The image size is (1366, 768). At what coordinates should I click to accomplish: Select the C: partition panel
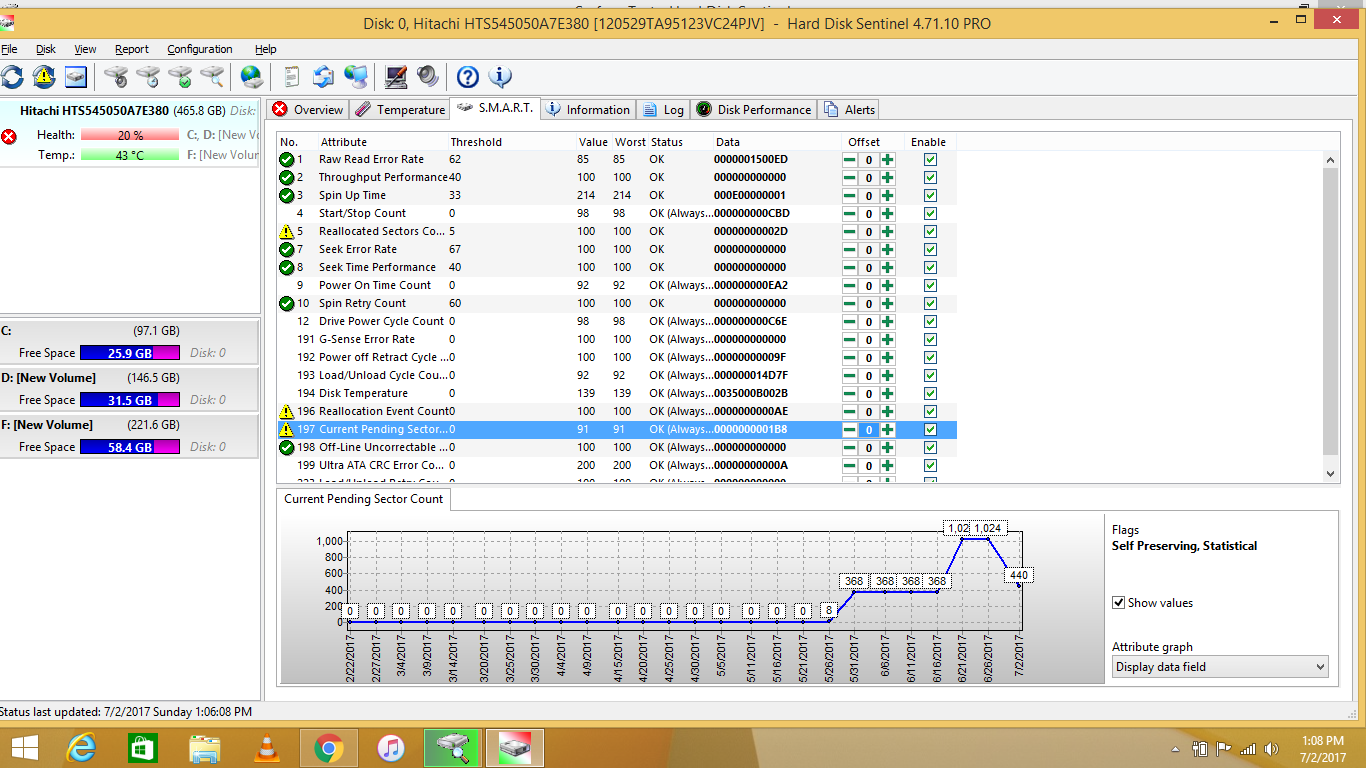click(130, 341)
